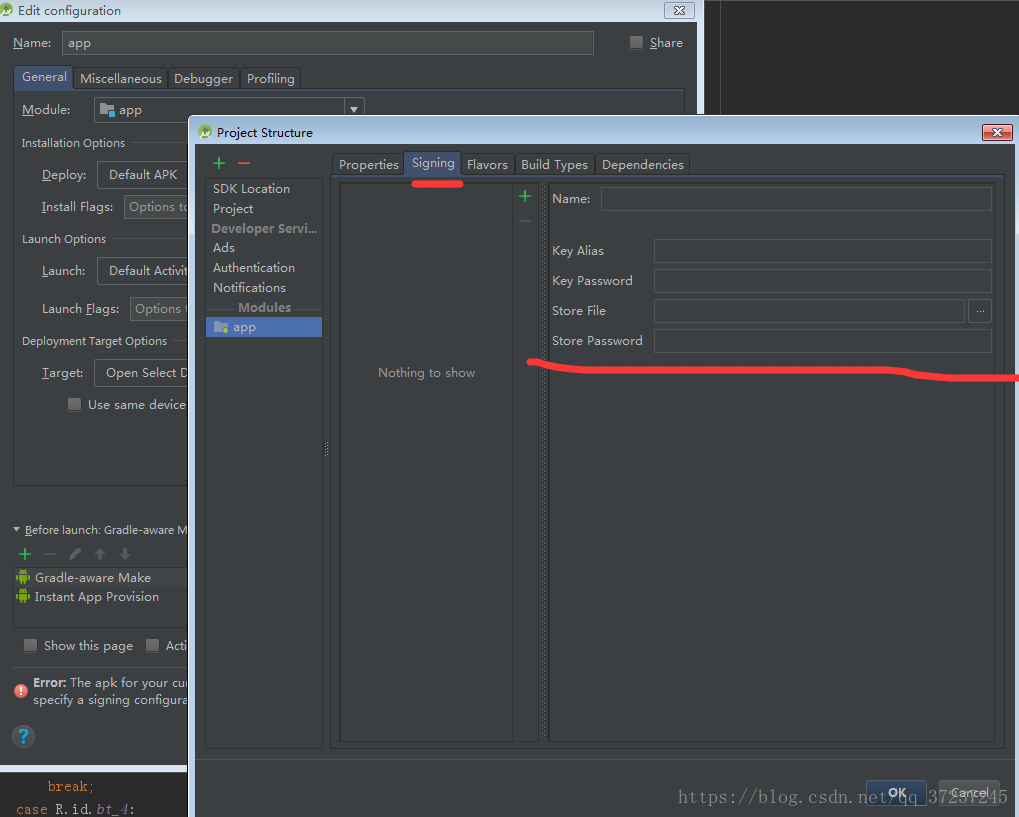Viewport: 1019px width, 817px height.
Task: Open the Launch Default Activity dropdown
Action: click(142, 271)
